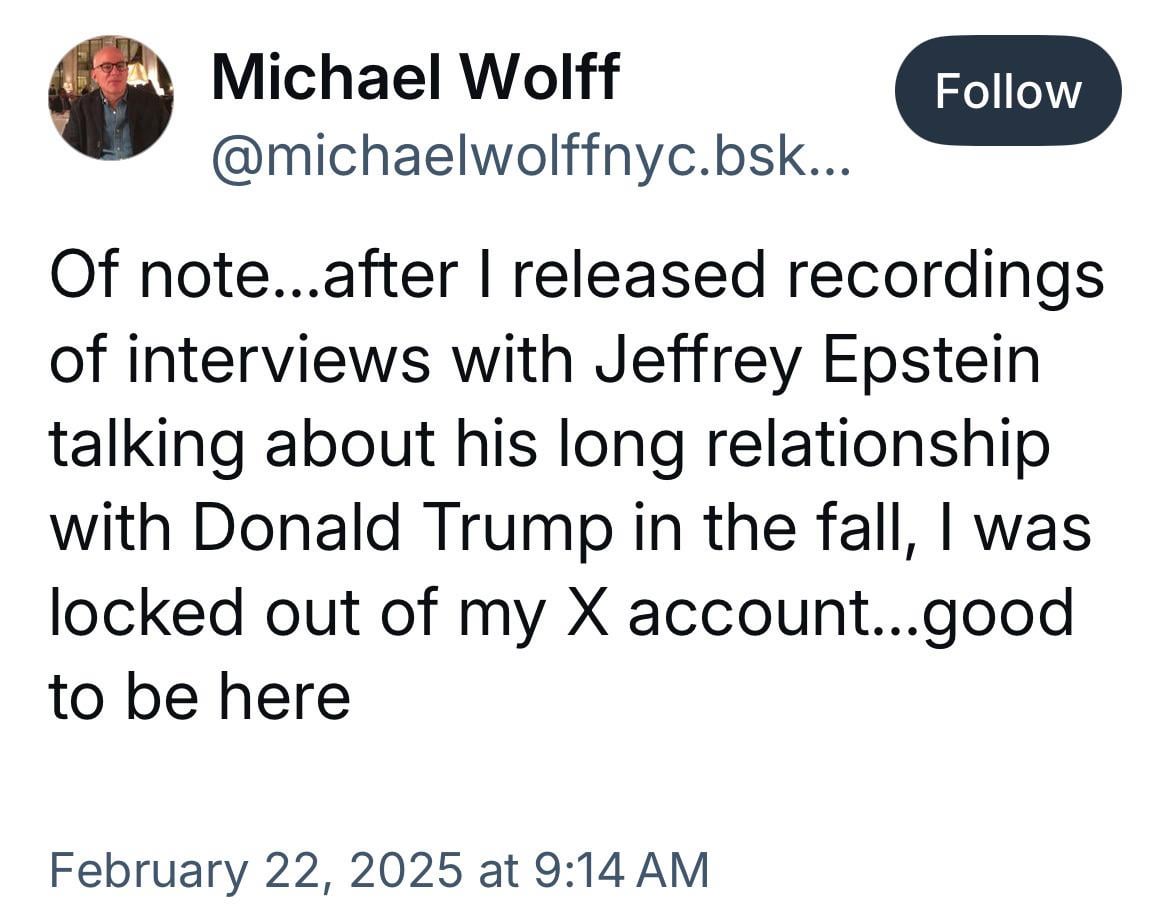1170x915 pixels.
Task: Click the word 'released' in the post
Action: point(639,275)
